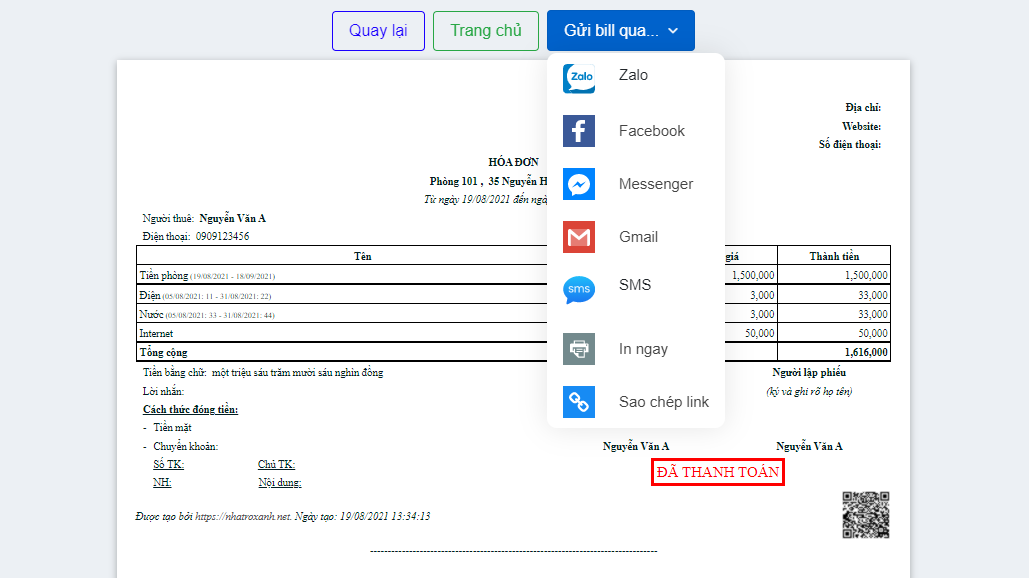Click the Chủ TK label

point(276,464)
